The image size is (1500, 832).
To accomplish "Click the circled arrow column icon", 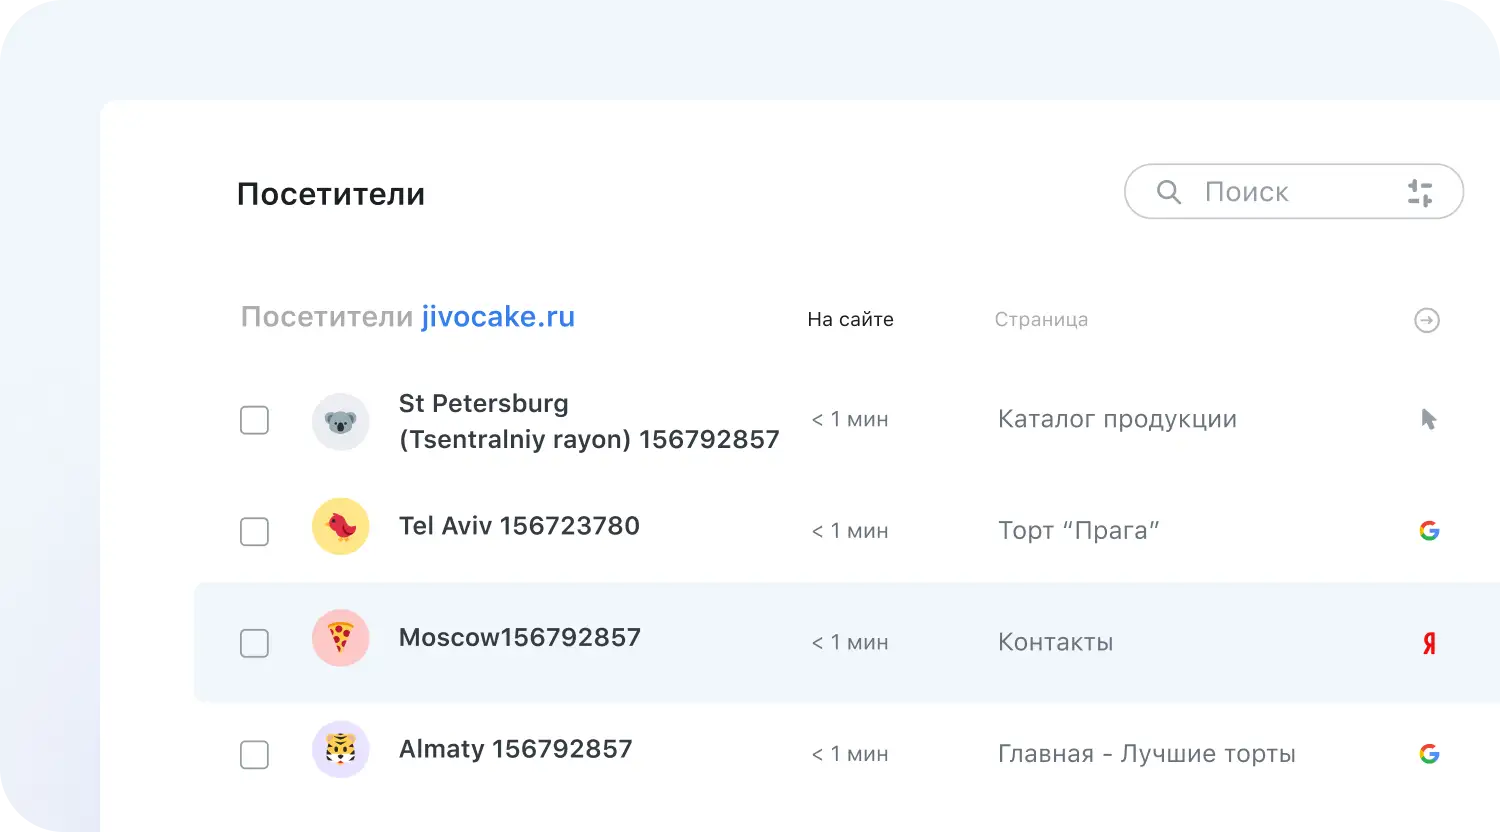I will click(1427, 320).
